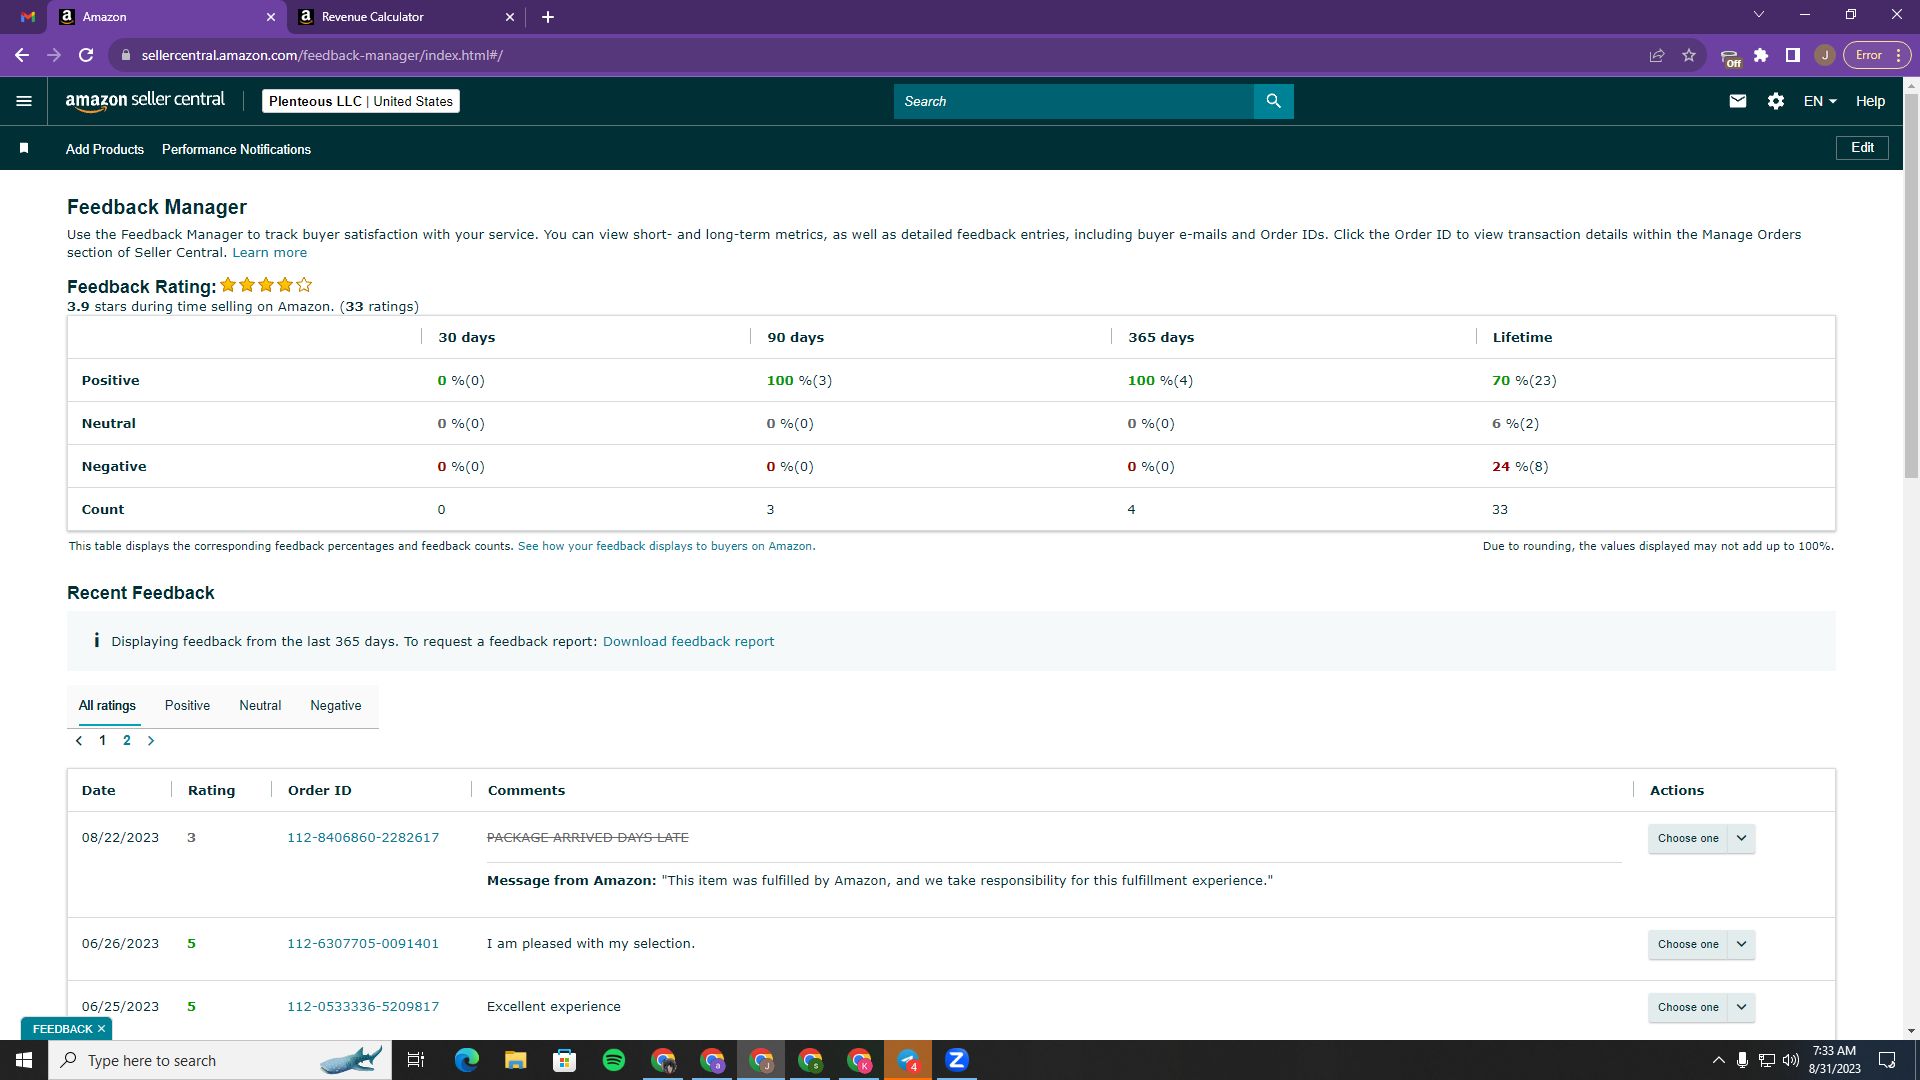This screenshot has height=1080, width=1920.
Task: Open the messages envelope icon
Action: (1738, 101)
